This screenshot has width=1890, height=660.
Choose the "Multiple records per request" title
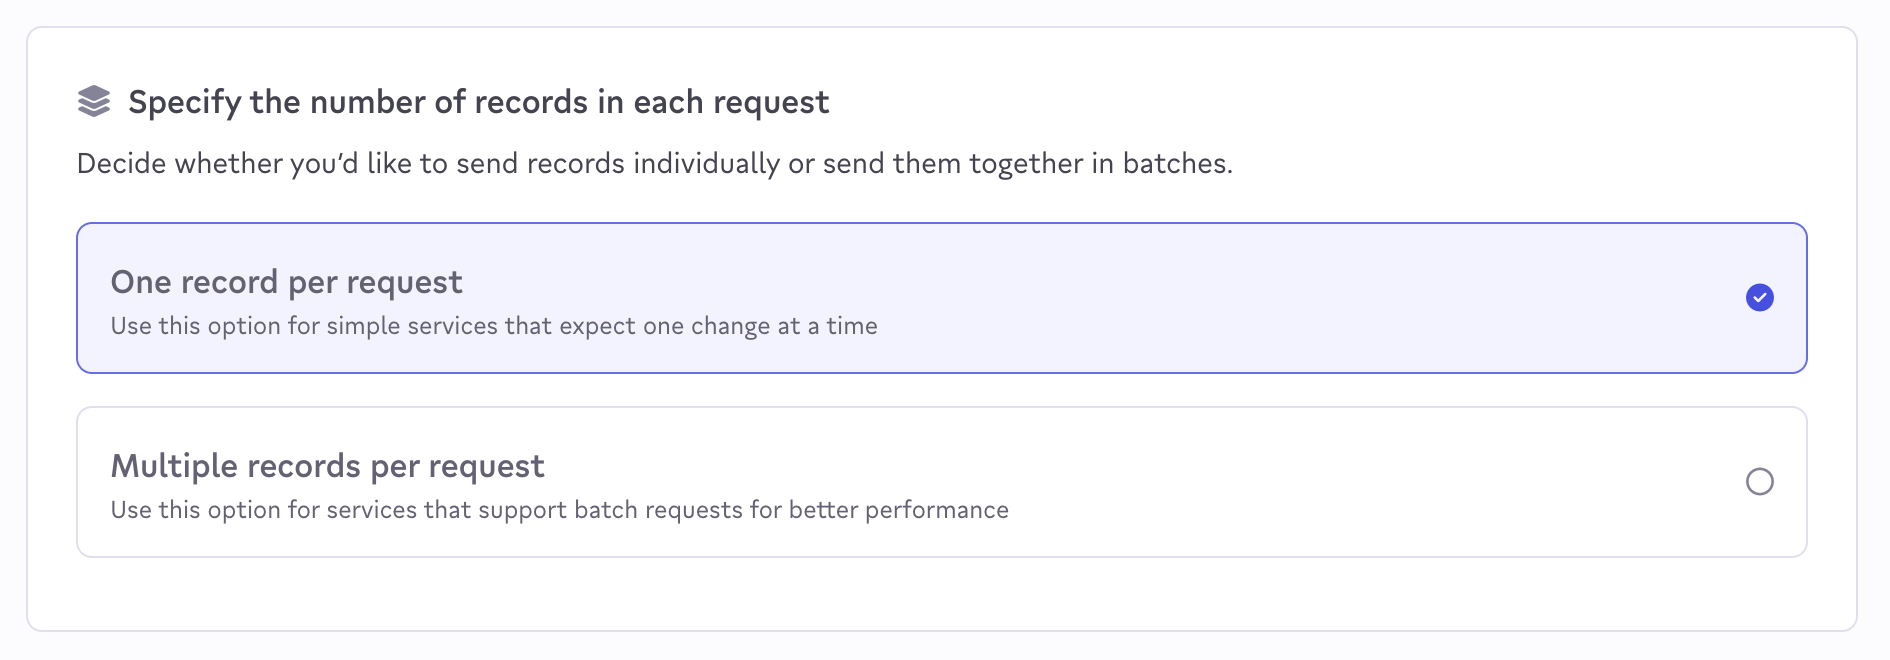pyautogui.click(x=327, y=466)
